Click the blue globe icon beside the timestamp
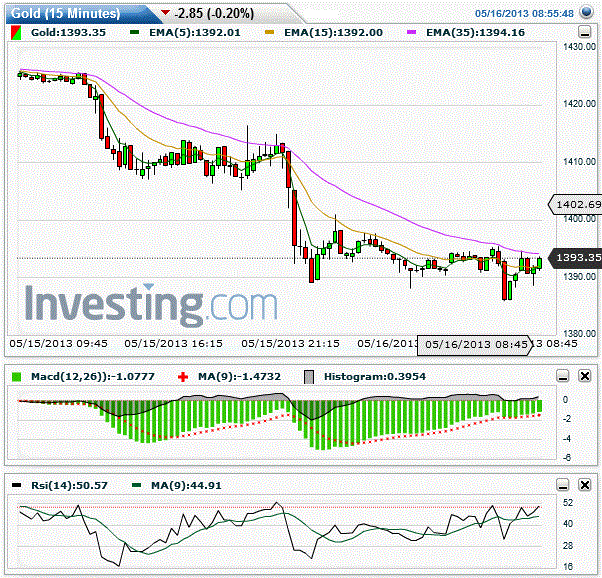 pyautogui.click(x=587, y=12)
